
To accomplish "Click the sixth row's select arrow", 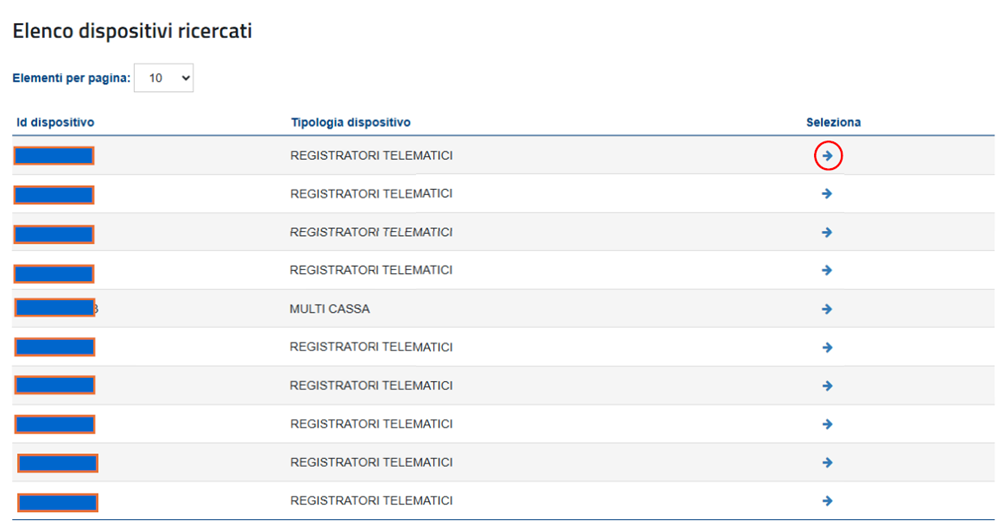I will point(827,347).
